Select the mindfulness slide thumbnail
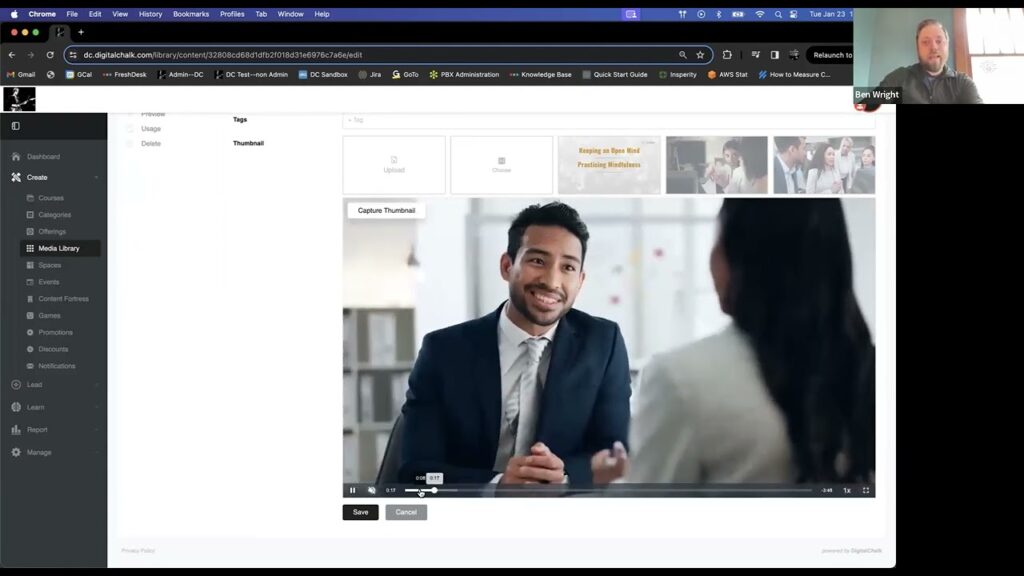This screenshot has height=576, width=1024. pyautogui.click(x=609, y=164)
